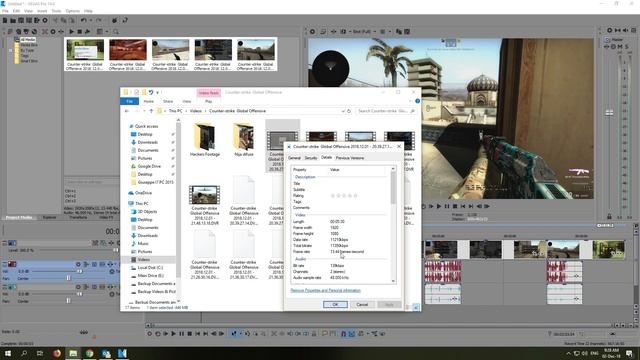Click Play in timeline transport bar
The image size is (640, 360).
(173, 334)
